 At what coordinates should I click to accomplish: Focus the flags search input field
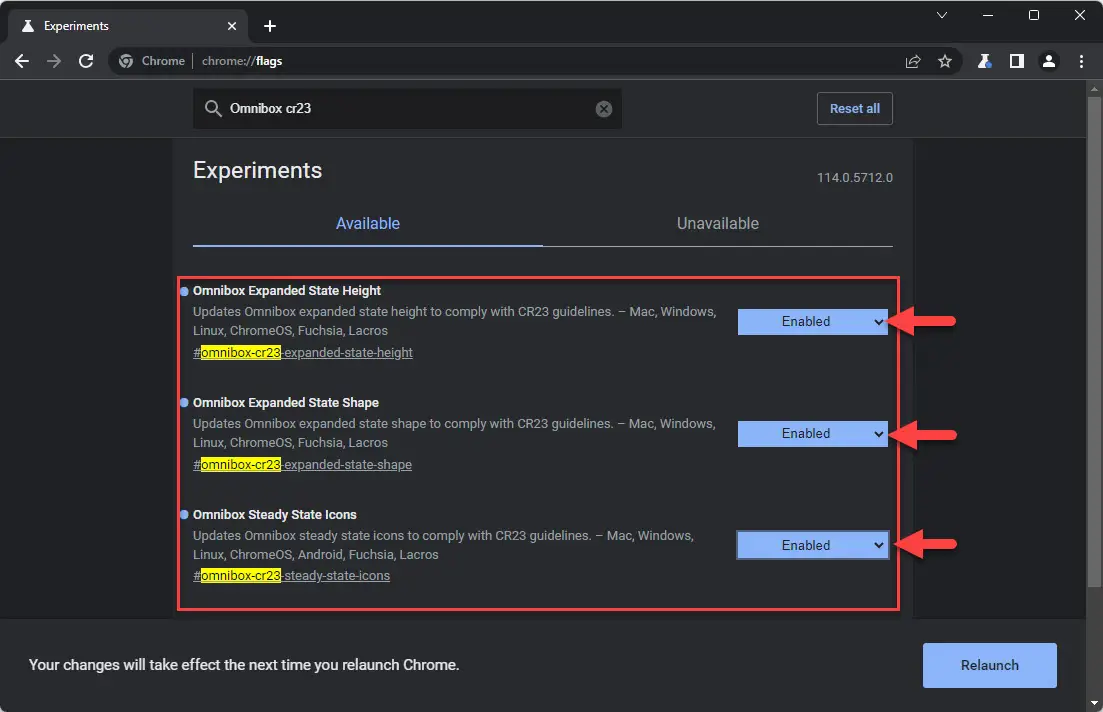click(x=407, y=108)
